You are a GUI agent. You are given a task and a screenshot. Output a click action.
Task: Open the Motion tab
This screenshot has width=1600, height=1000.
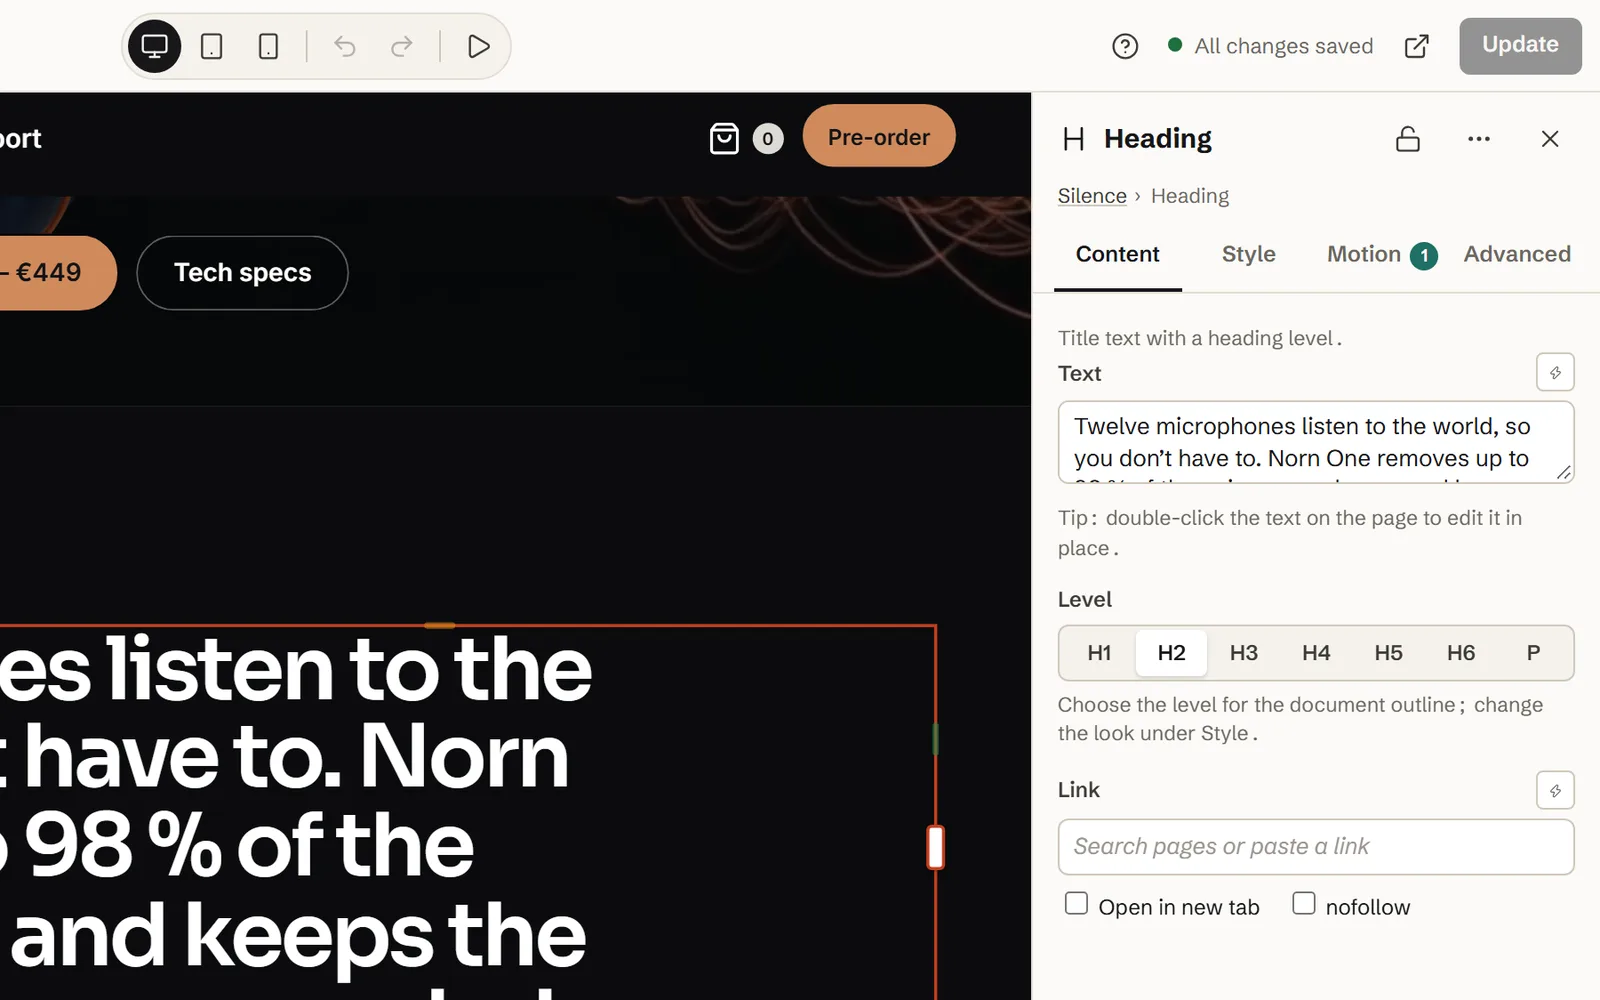pos(1364,254)
